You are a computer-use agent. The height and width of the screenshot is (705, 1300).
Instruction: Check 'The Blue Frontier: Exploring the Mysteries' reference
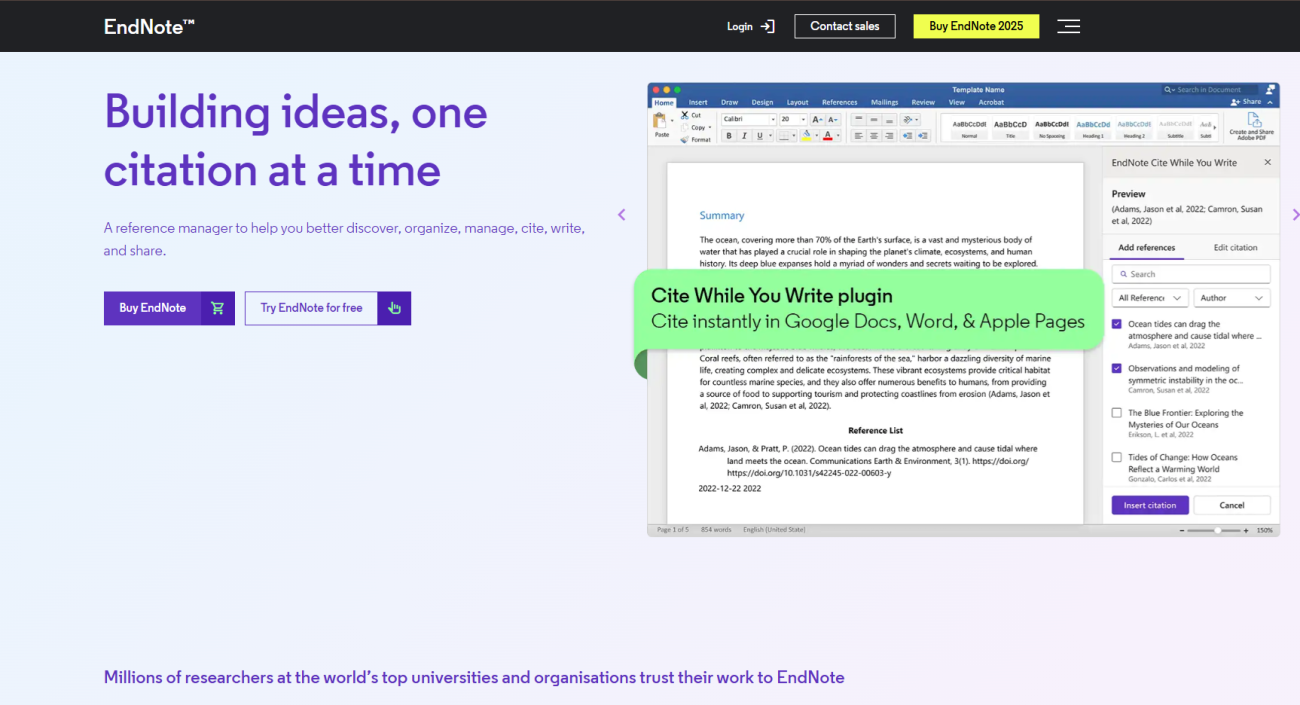click(1115, 411)
